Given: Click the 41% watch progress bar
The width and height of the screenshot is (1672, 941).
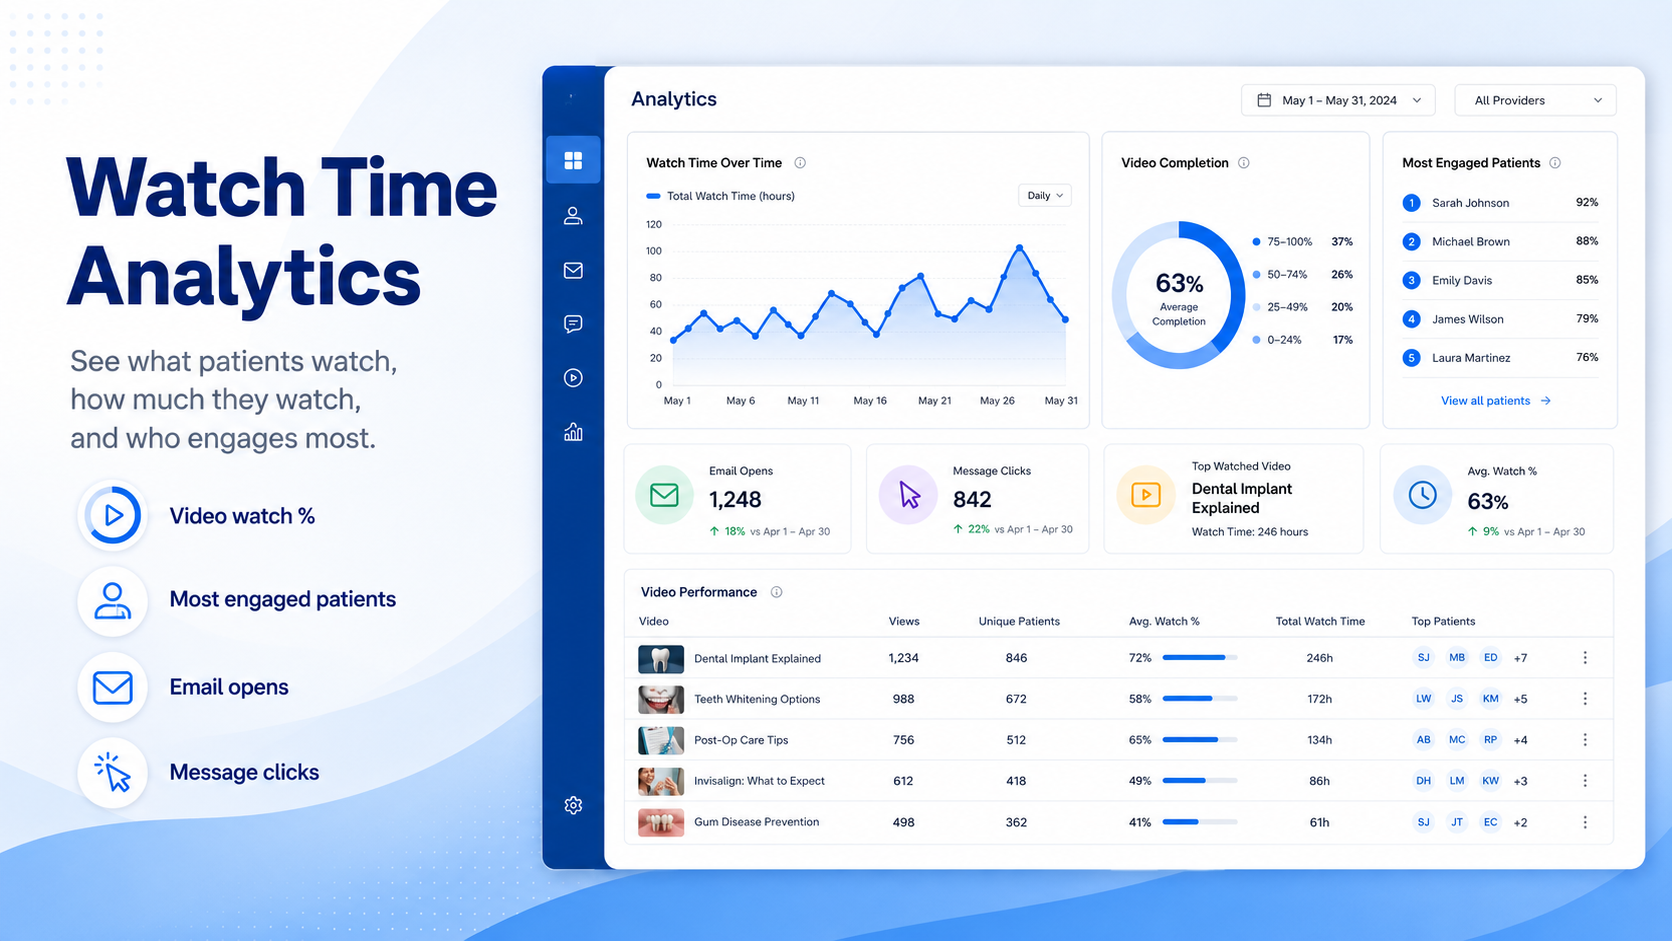Looking at the screenshot, I should point(1200,822).
